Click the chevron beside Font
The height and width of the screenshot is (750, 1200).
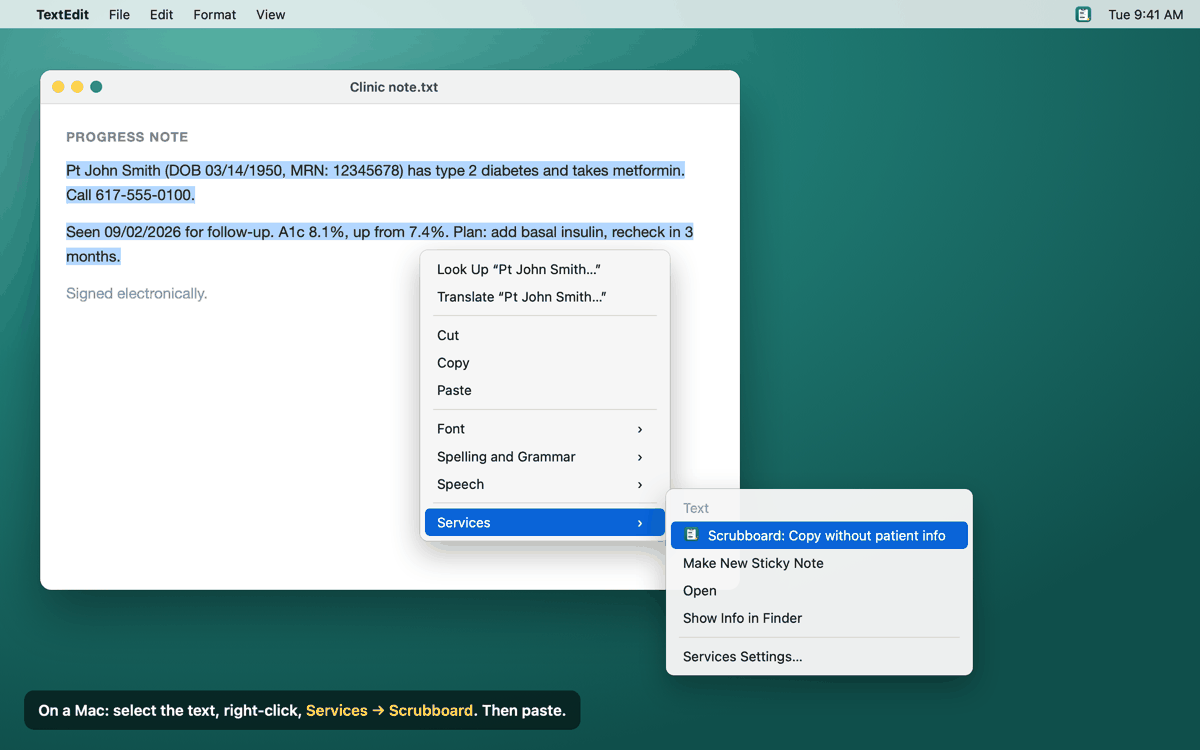click(640, 429)
